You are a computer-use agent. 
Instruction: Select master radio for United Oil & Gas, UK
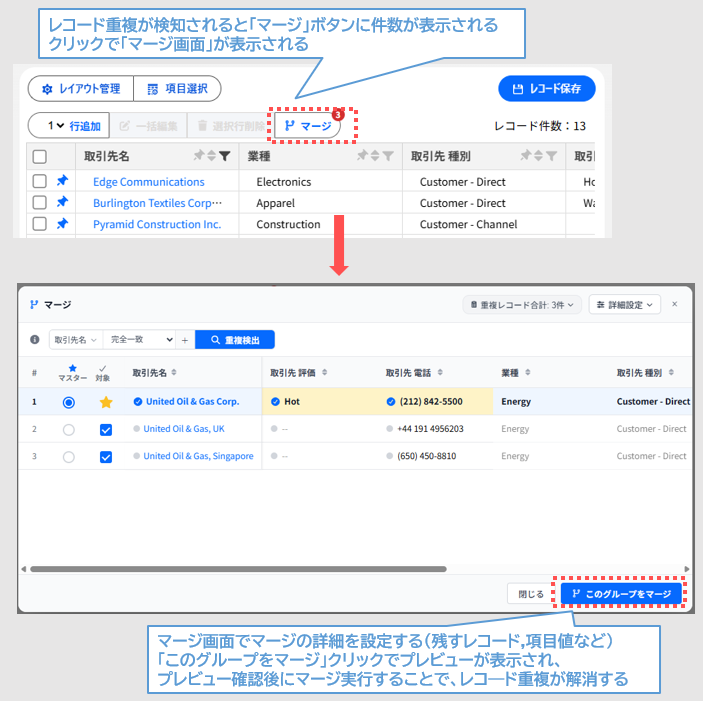pyautogui.click(x=69, y=429)
